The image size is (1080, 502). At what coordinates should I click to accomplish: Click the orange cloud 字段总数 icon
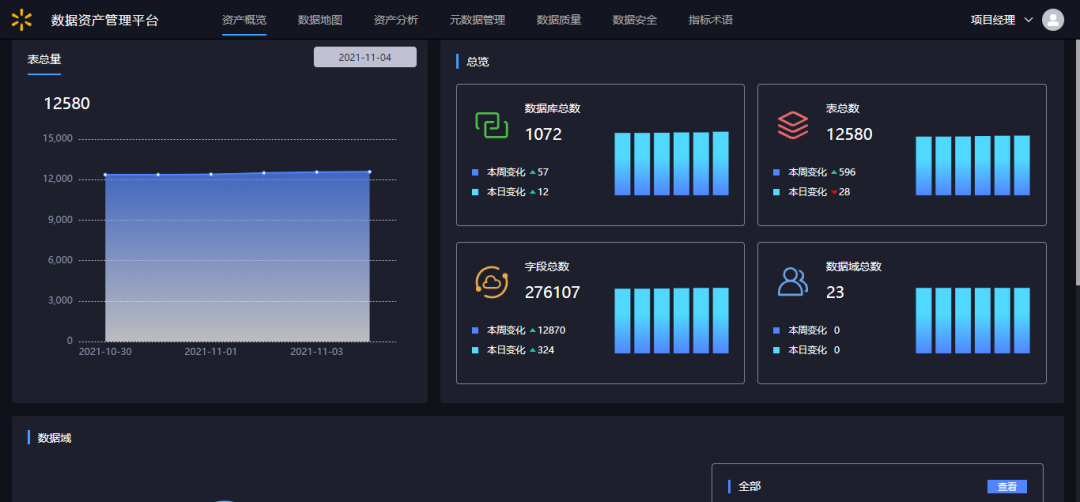[491, 282]
